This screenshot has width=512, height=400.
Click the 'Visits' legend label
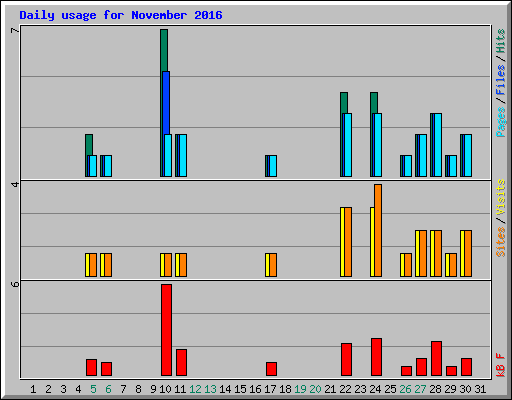(x=500, y=197)
